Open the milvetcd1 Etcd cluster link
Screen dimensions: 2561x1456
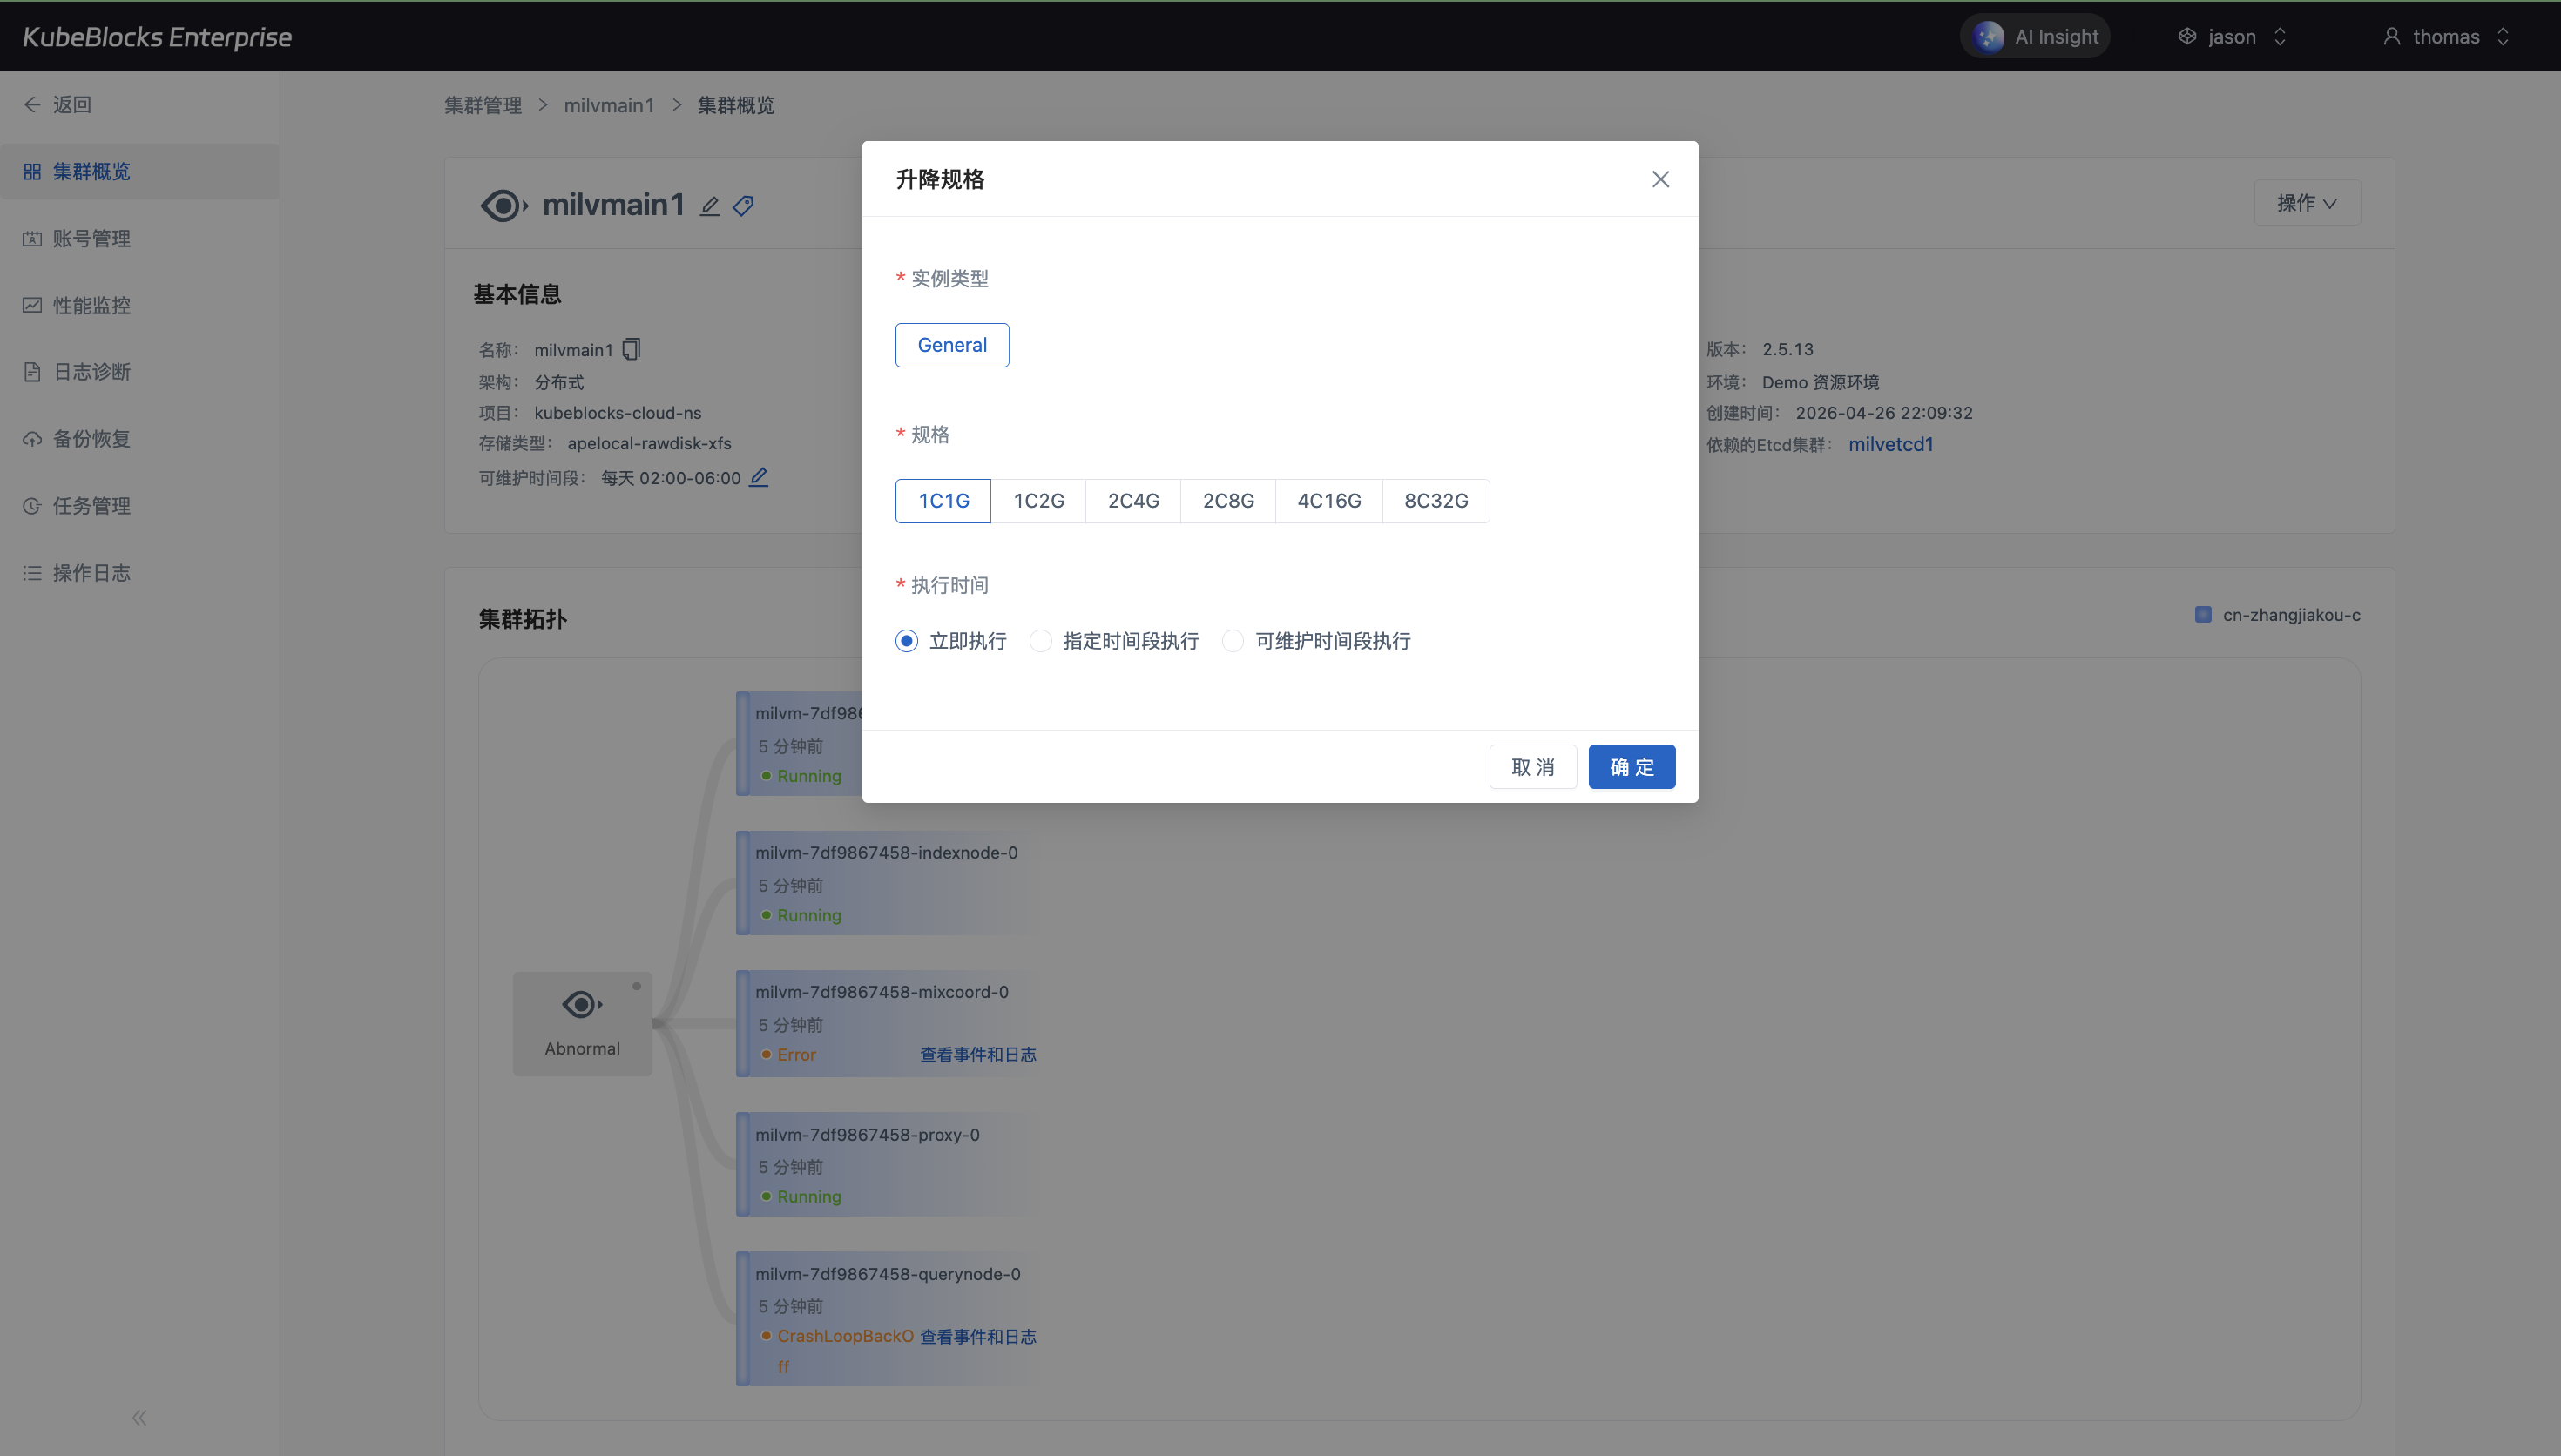1890,444
